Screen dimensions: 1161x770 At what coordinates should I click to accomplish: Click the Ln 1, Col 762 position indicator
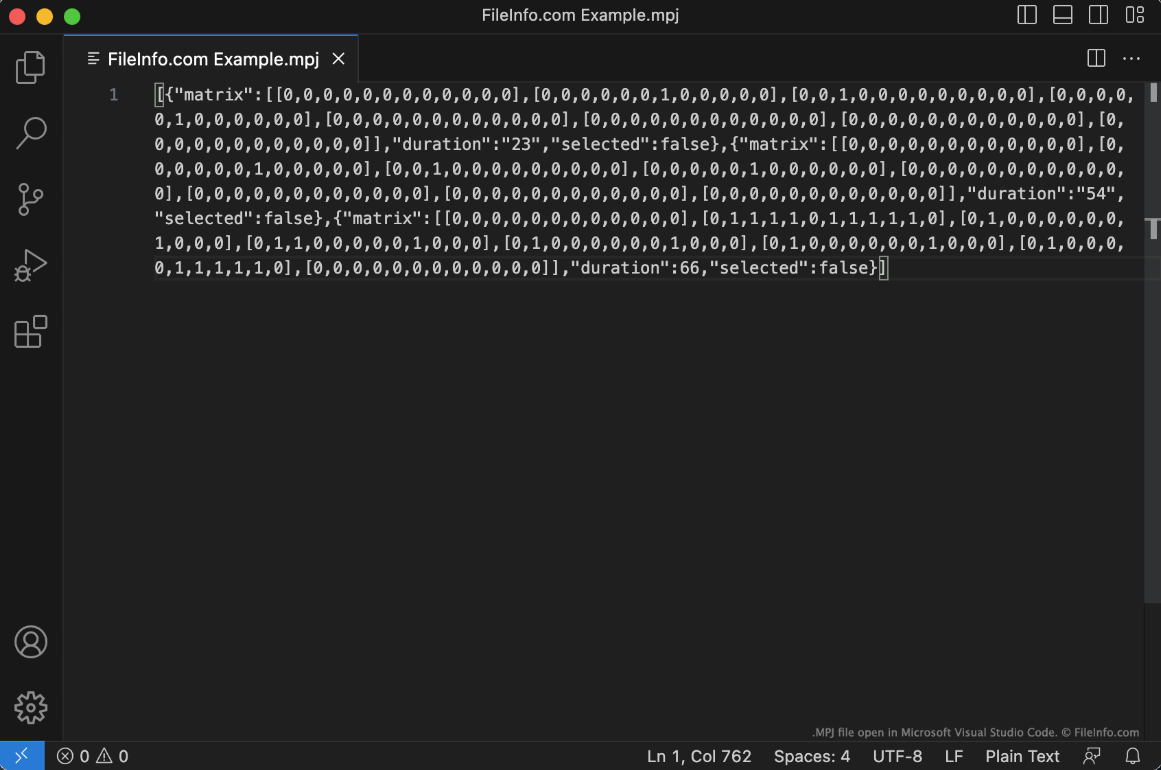click(699, 756)
